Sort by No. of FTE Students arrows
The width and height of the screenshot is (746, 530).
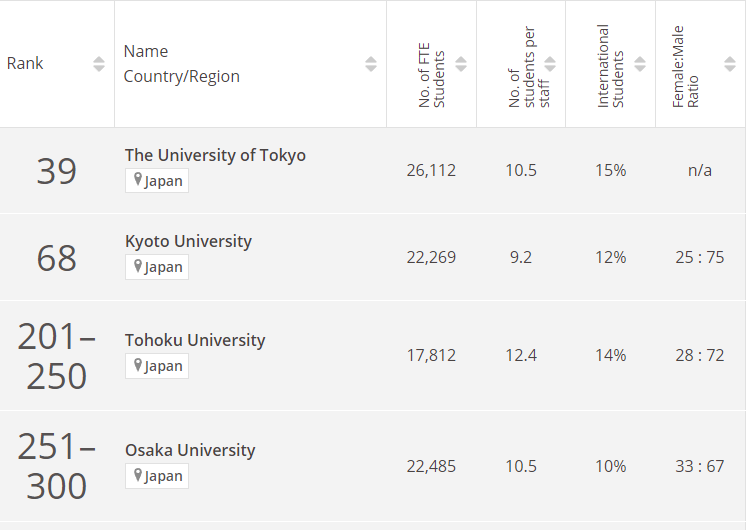pos(461,64)
